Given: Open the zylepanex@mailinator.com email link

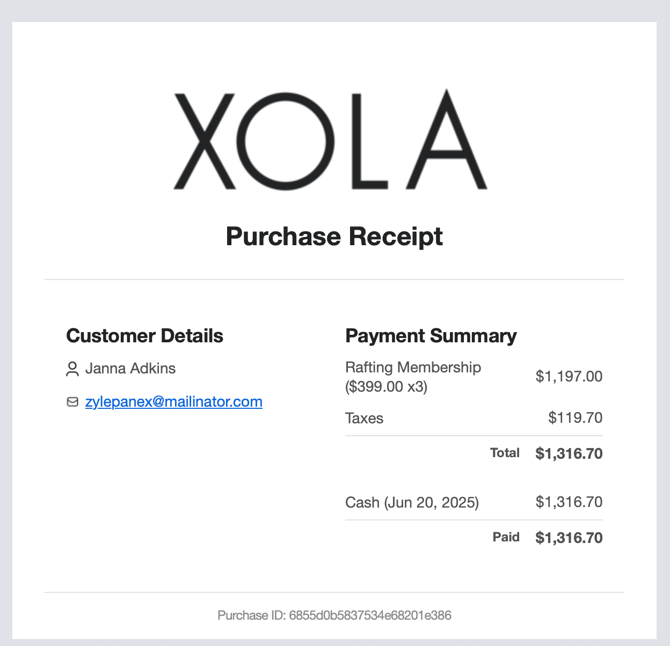Looking at the screenshot, I should click(173, 402).
